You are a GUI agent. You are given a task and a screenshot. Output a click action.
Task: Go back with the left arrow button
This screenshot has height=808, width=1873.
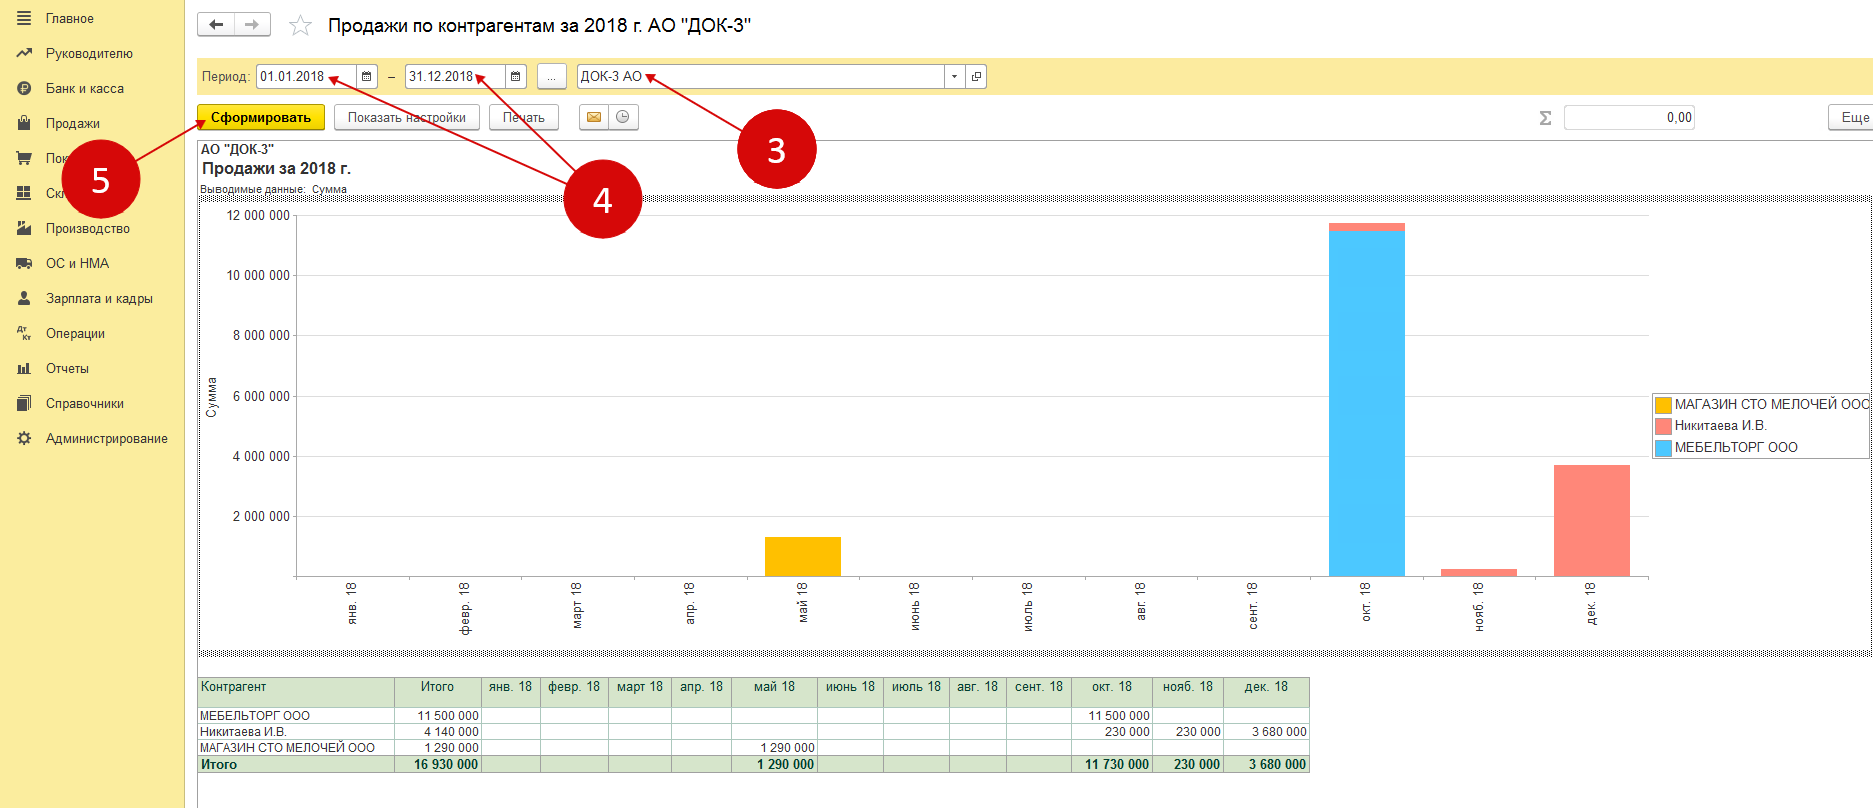[x=216, y=25]
